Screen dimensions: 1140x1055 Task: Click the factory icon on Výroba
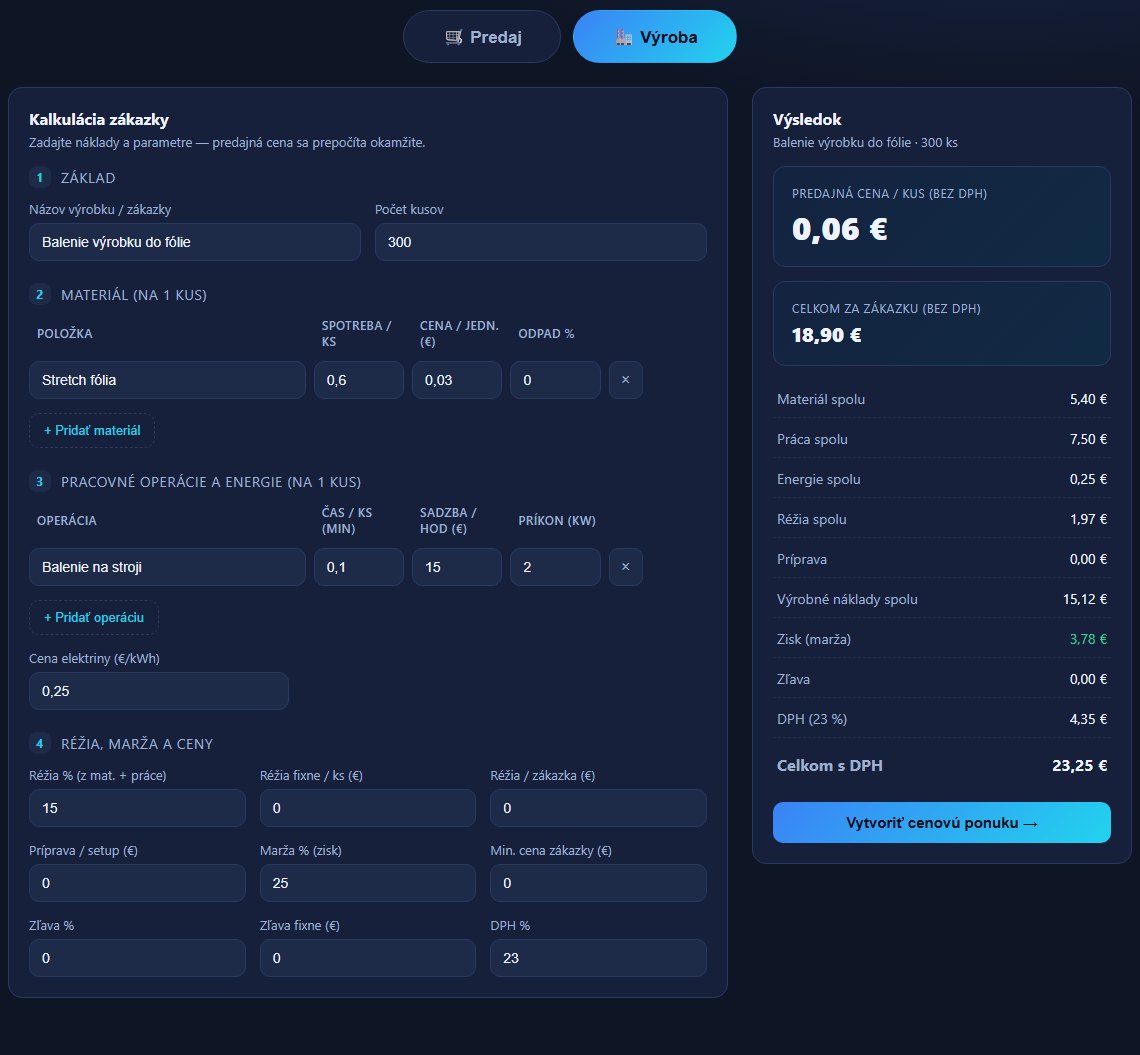[624, 37]
